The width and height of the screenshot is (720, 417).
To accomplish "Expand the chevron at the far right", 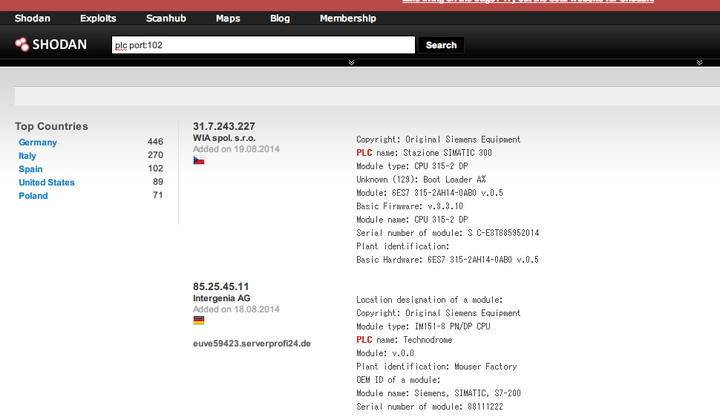I will [x=699, y=62].
